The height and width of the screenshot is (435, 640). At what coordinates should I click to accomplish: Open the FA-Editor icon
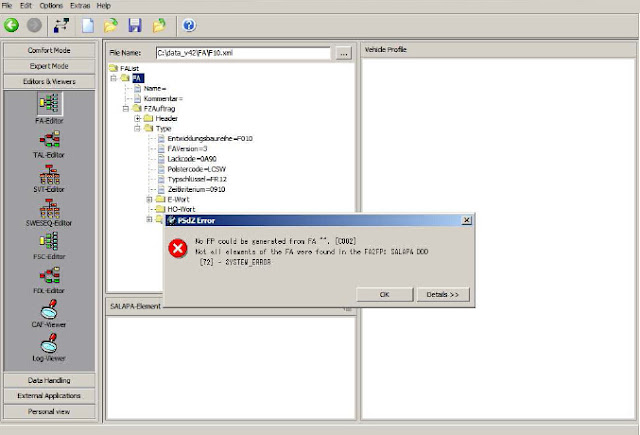pyautogui.click(x=49, y=103)
